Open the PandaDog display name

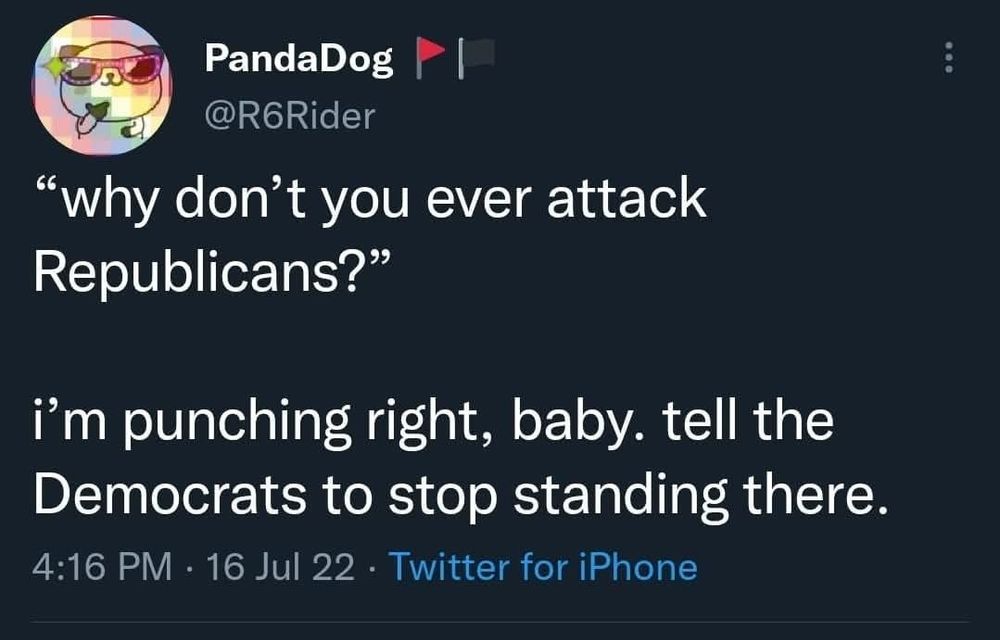pos(299,59)
